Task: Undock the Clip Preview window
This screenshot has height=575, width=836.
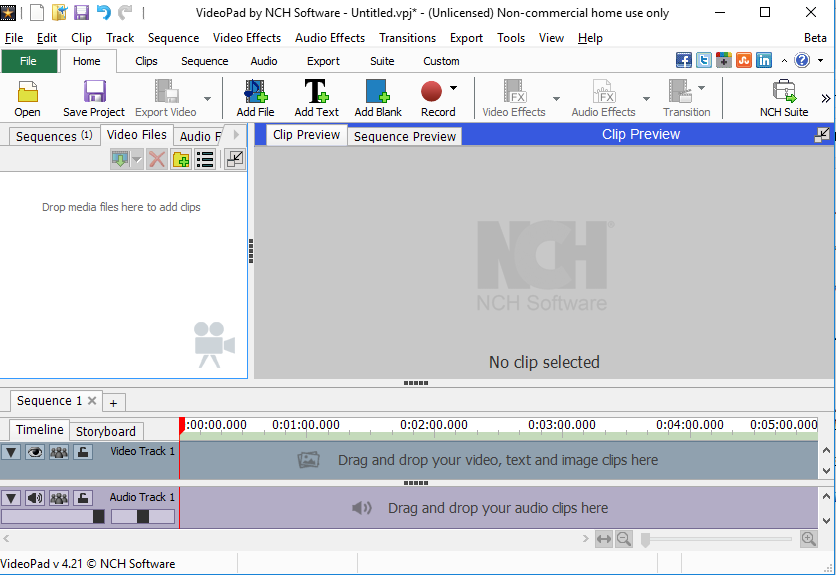Action: click(822, 135)
